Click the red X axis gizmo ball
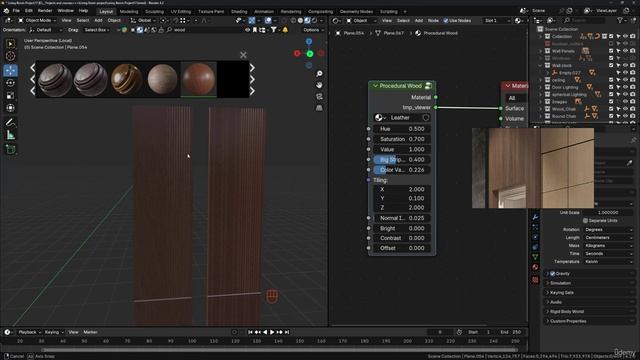This screenshot has height=360, width=640. click(297, 53)
